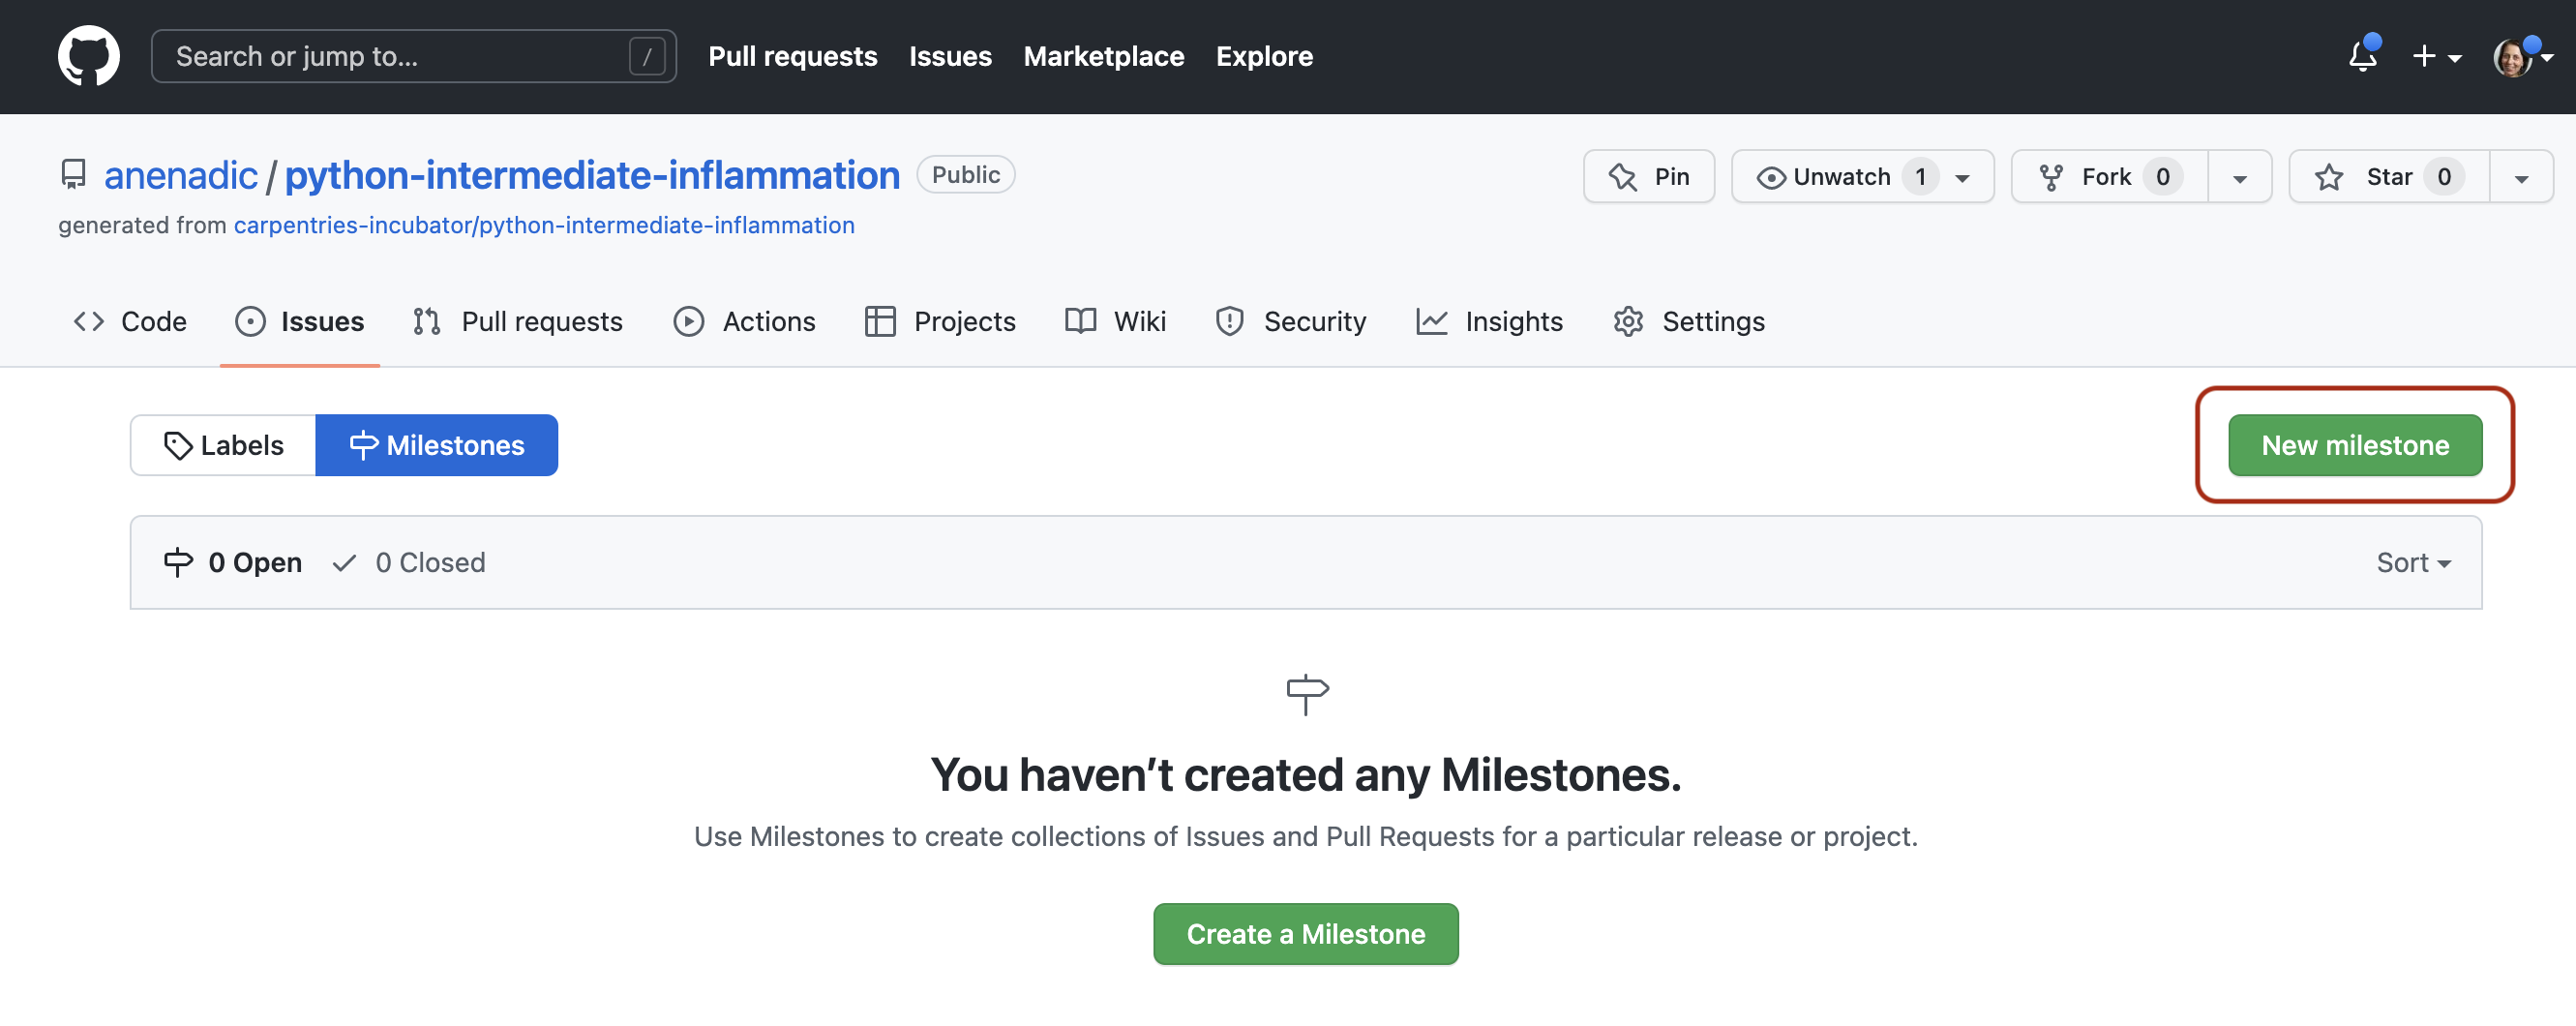2576x1026 pixels.
Task: Star the repository
Action: point(2390,177)
